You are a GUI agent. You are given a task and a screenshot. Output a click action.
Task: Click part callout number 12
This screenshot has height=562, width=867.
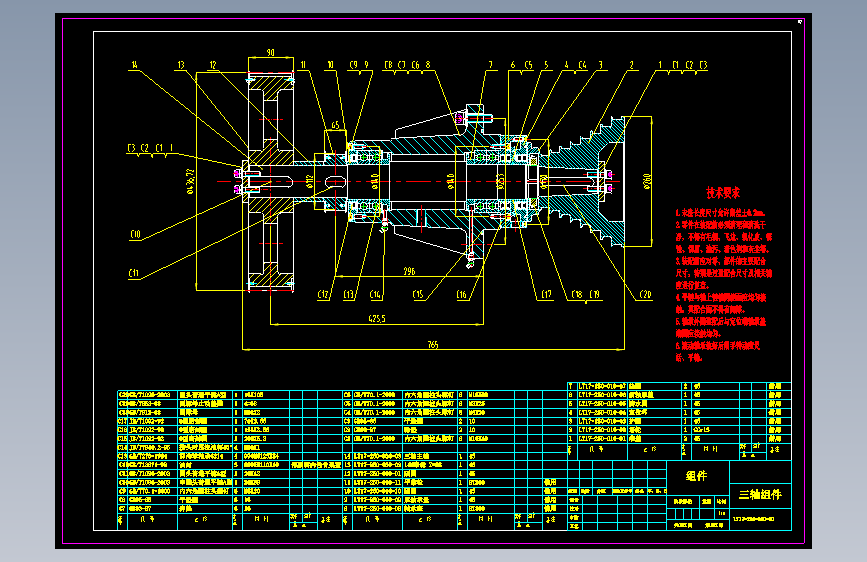pos(213,65)
